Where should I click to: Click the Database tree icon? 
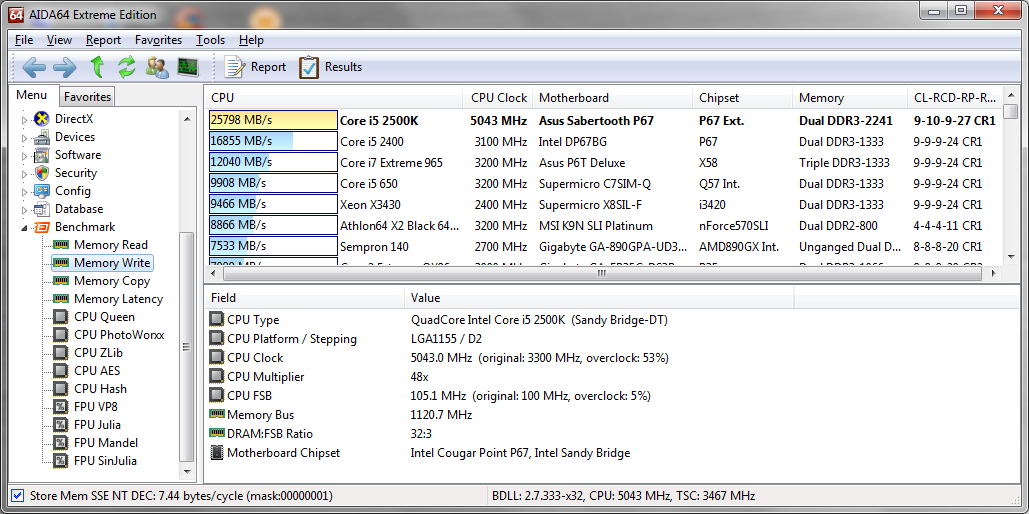pos(42,209)
